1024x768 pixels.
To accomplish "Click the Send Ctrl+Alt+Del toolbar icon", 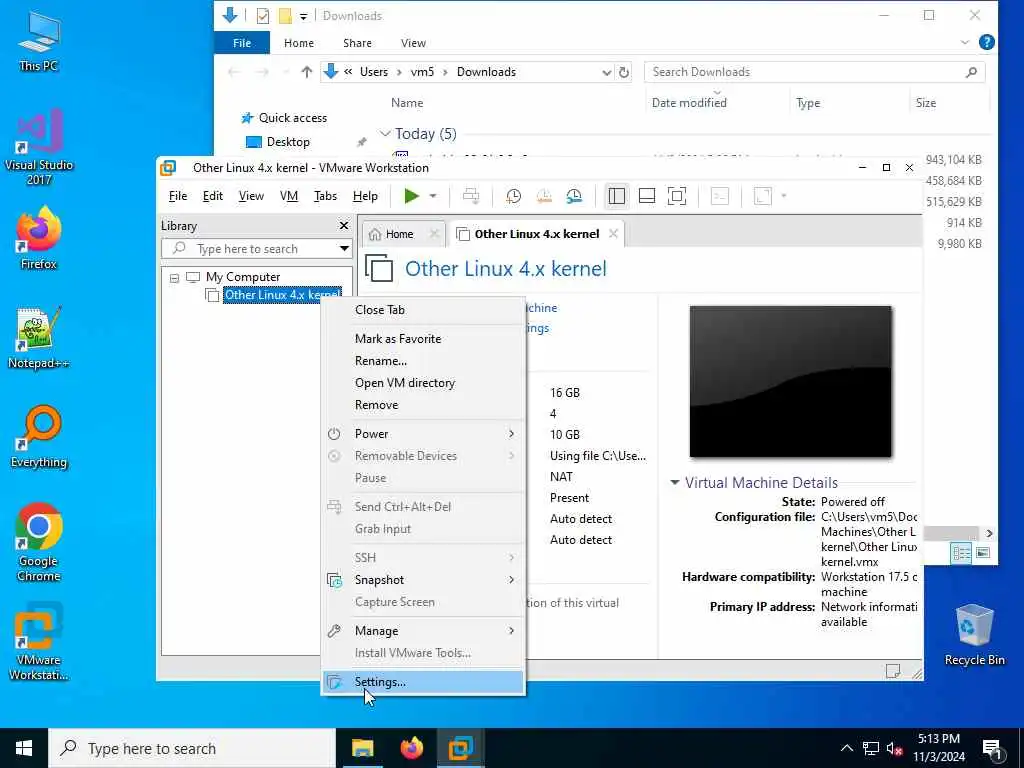I will pos(470,196).
